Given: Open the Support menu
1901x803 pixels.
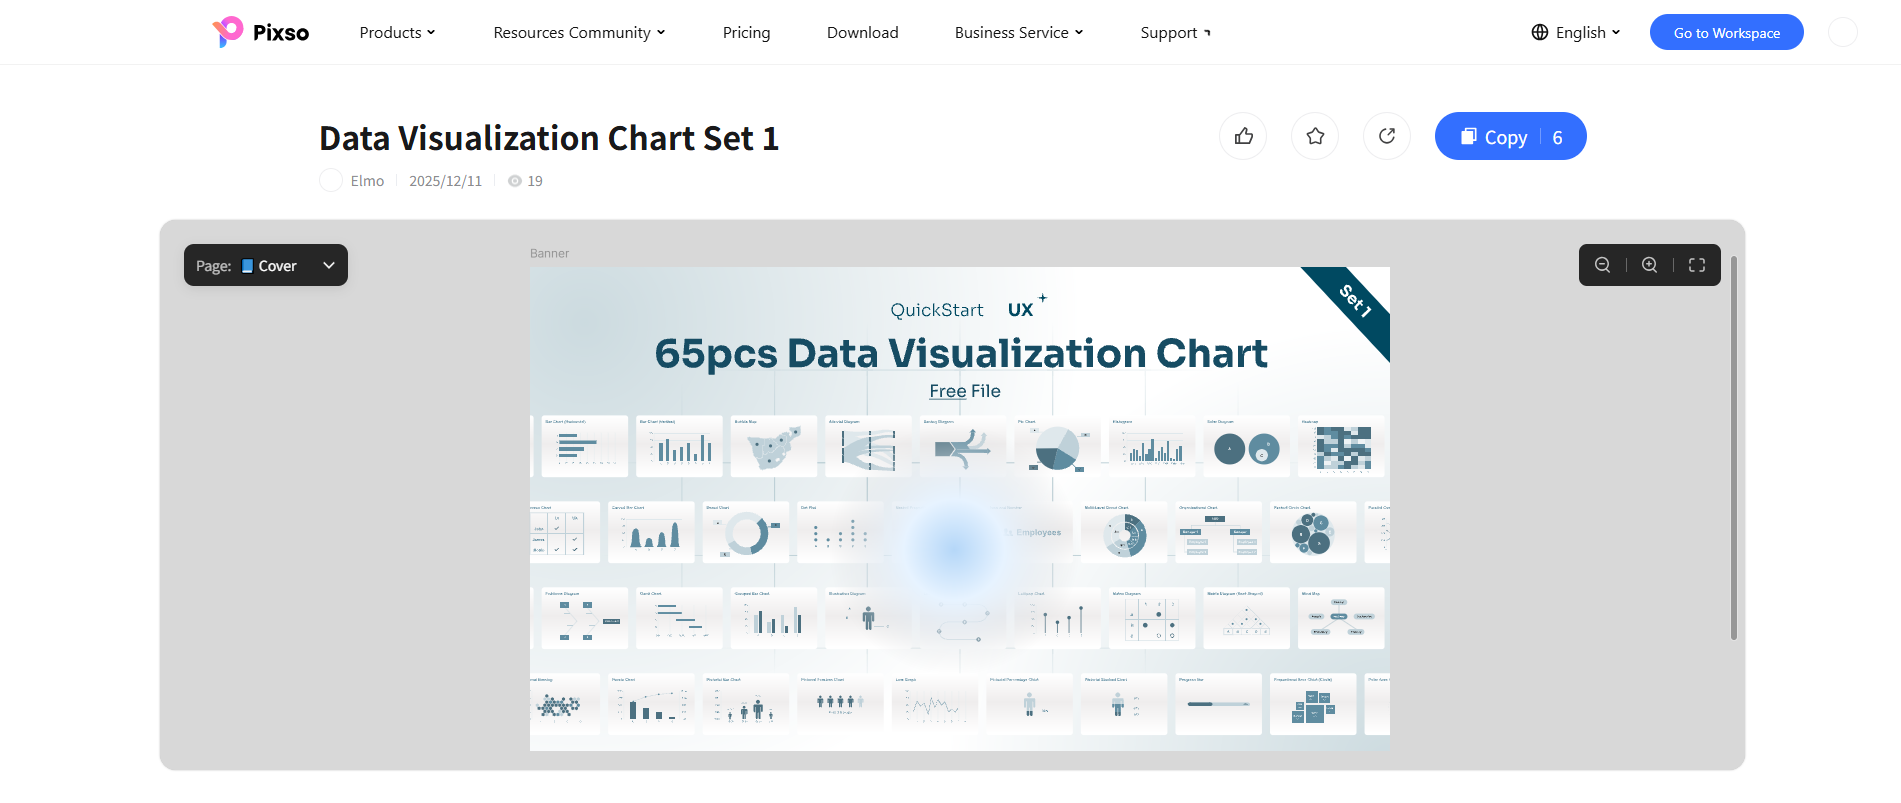Looking at the screenshot, I should coord(1176,32).
